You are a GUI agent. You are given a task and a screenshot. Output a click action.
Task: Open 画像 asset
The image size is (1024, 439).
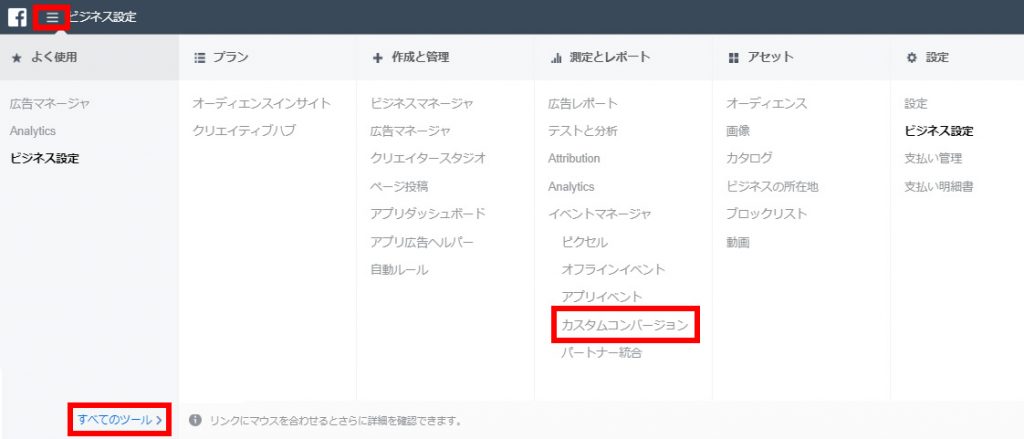[738, 131]
